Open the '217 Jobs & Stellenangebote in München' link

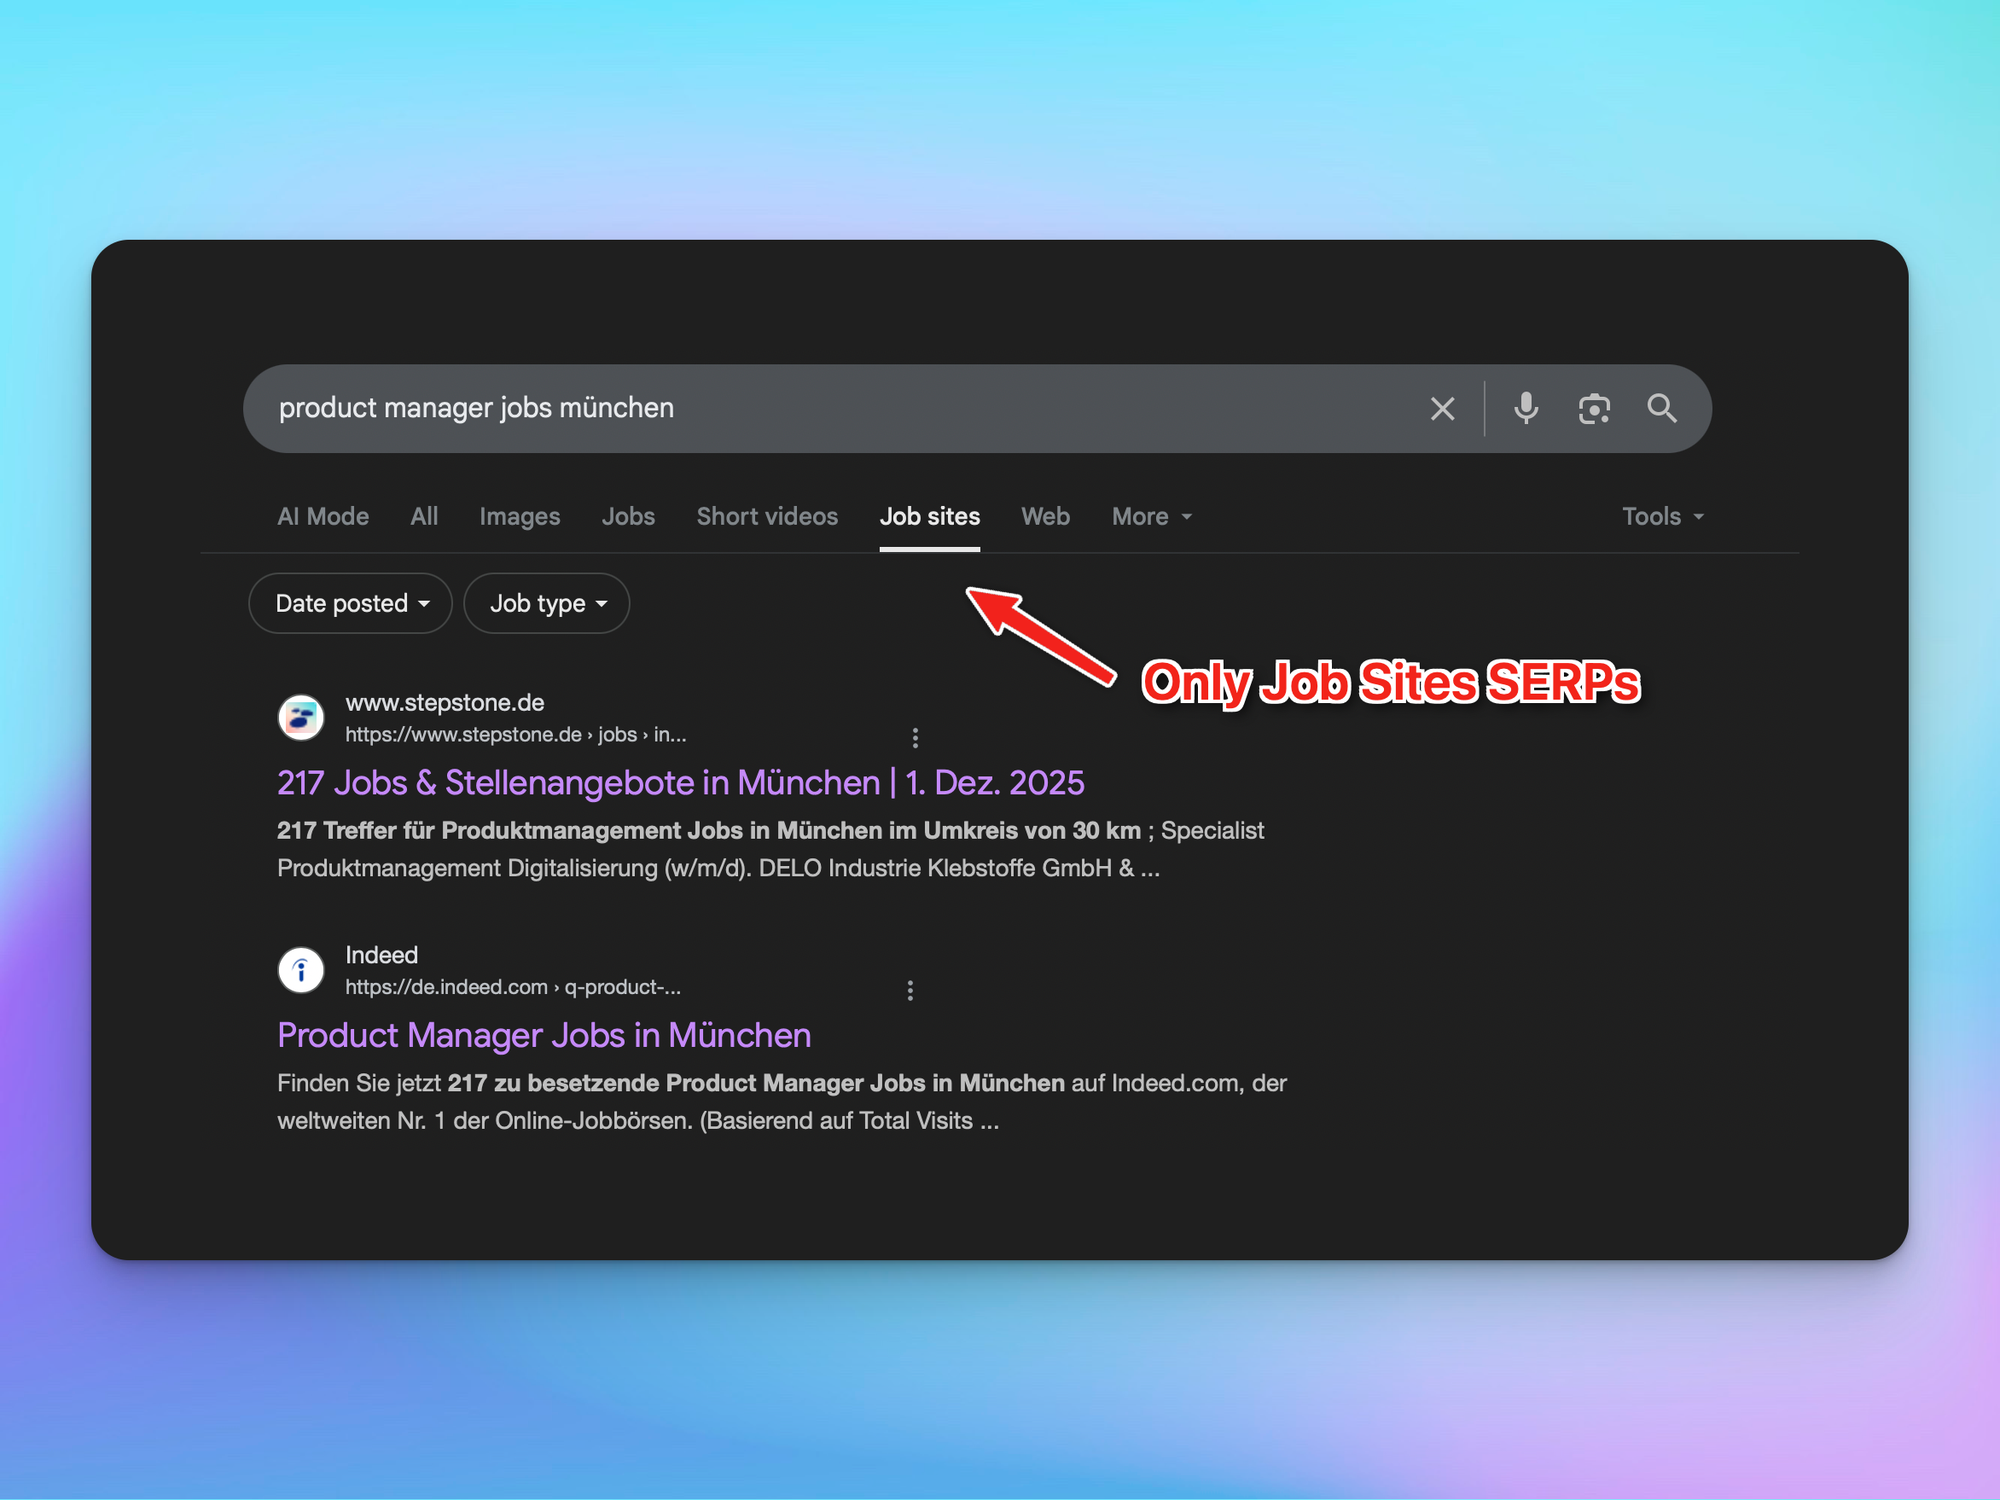[x=680, y=782]
